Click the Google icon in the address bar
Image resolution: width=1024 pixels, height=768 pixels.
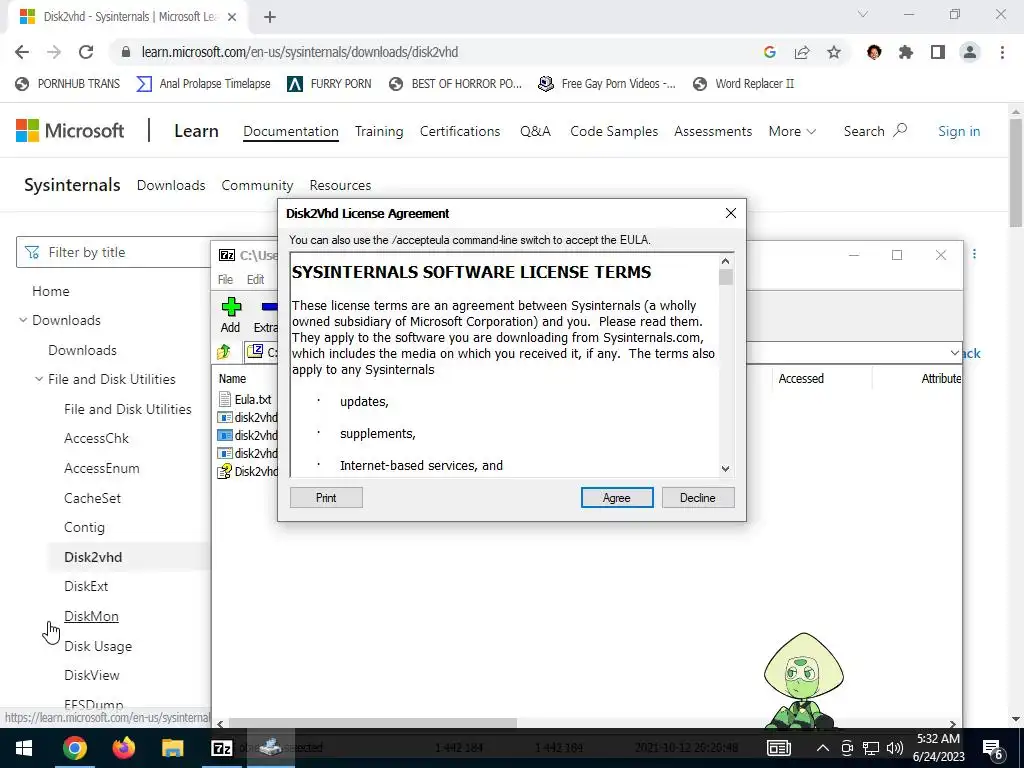[x=770, y=52]
